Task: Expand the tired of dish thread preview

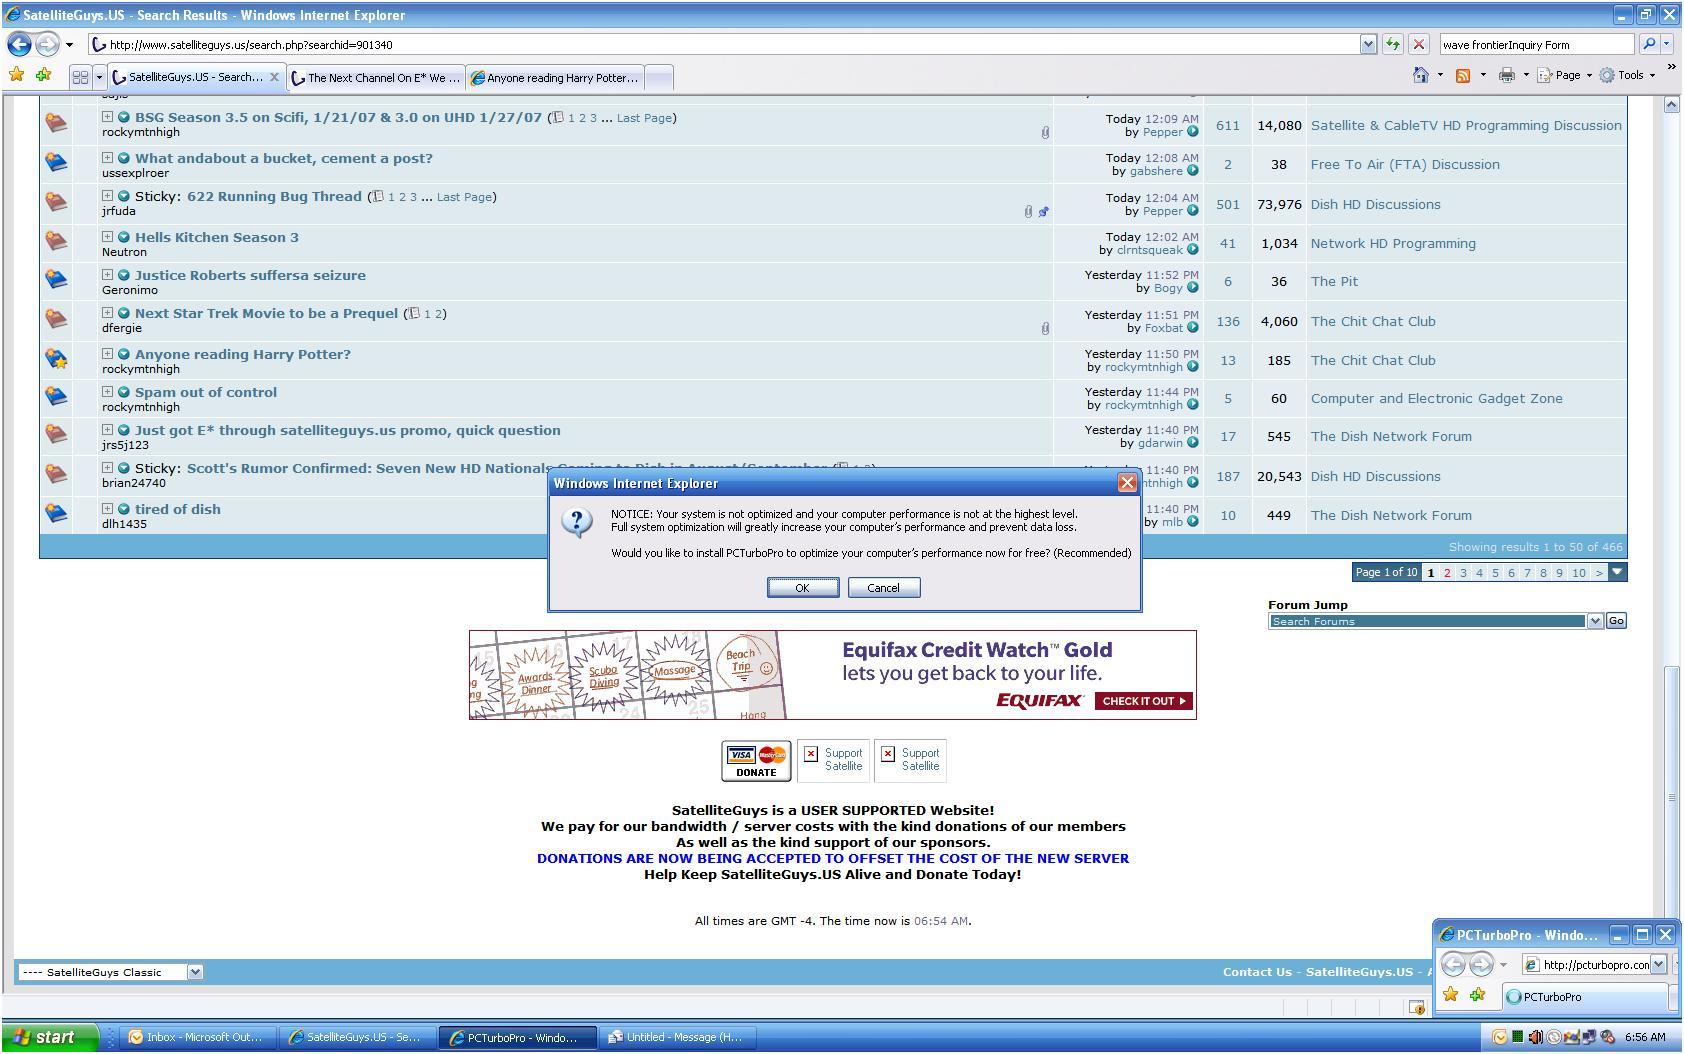Action: [107, 509]
